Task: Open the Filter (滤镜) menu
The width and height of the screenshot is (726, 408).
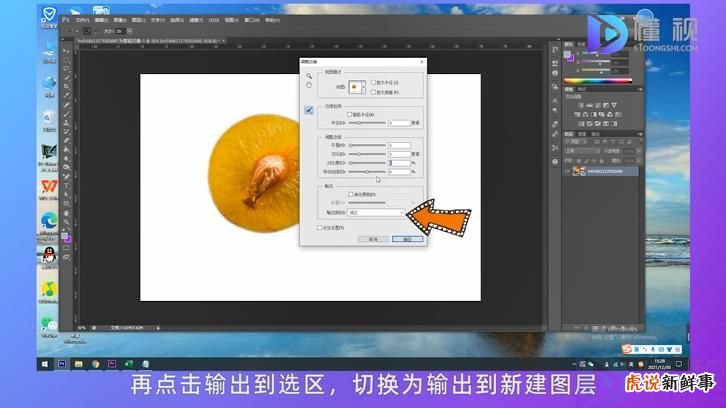Action: (196, 20)
